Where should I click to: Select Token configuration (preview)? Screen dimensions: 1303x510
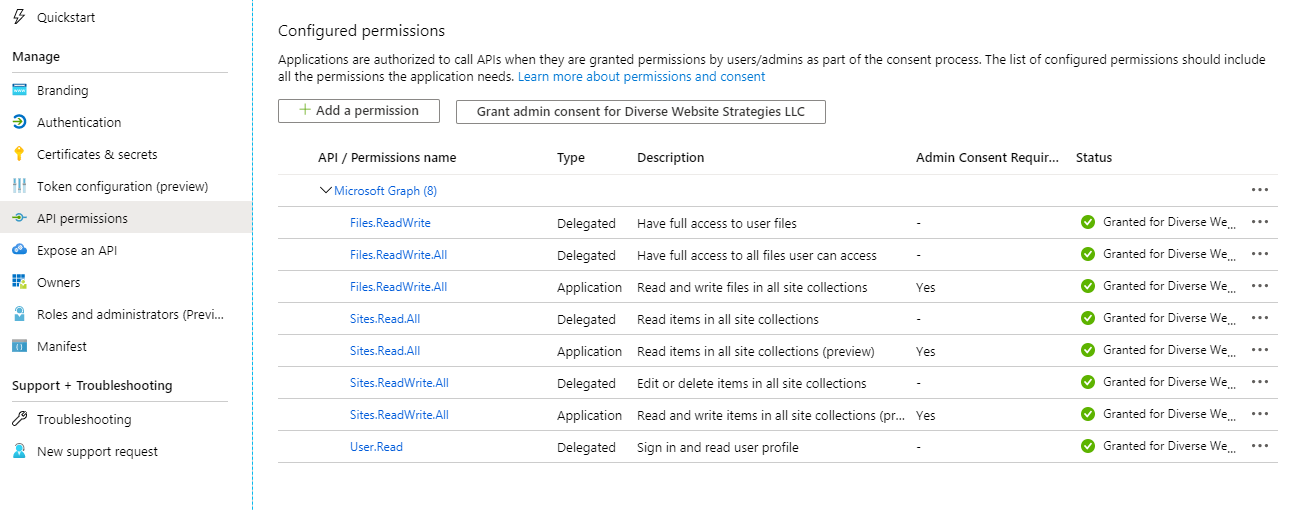click(122, 186)
